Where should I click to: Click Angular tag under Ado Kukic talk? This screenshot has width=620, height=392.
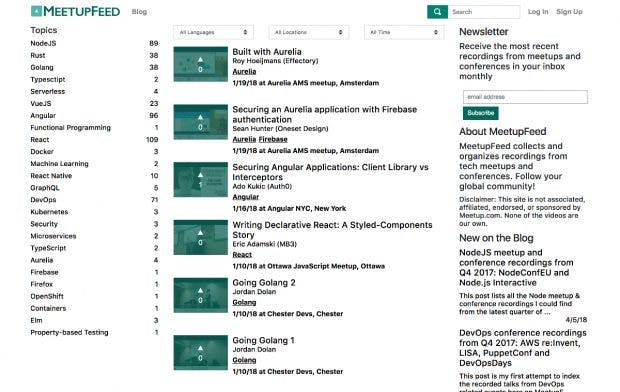(x=246, y=197)
